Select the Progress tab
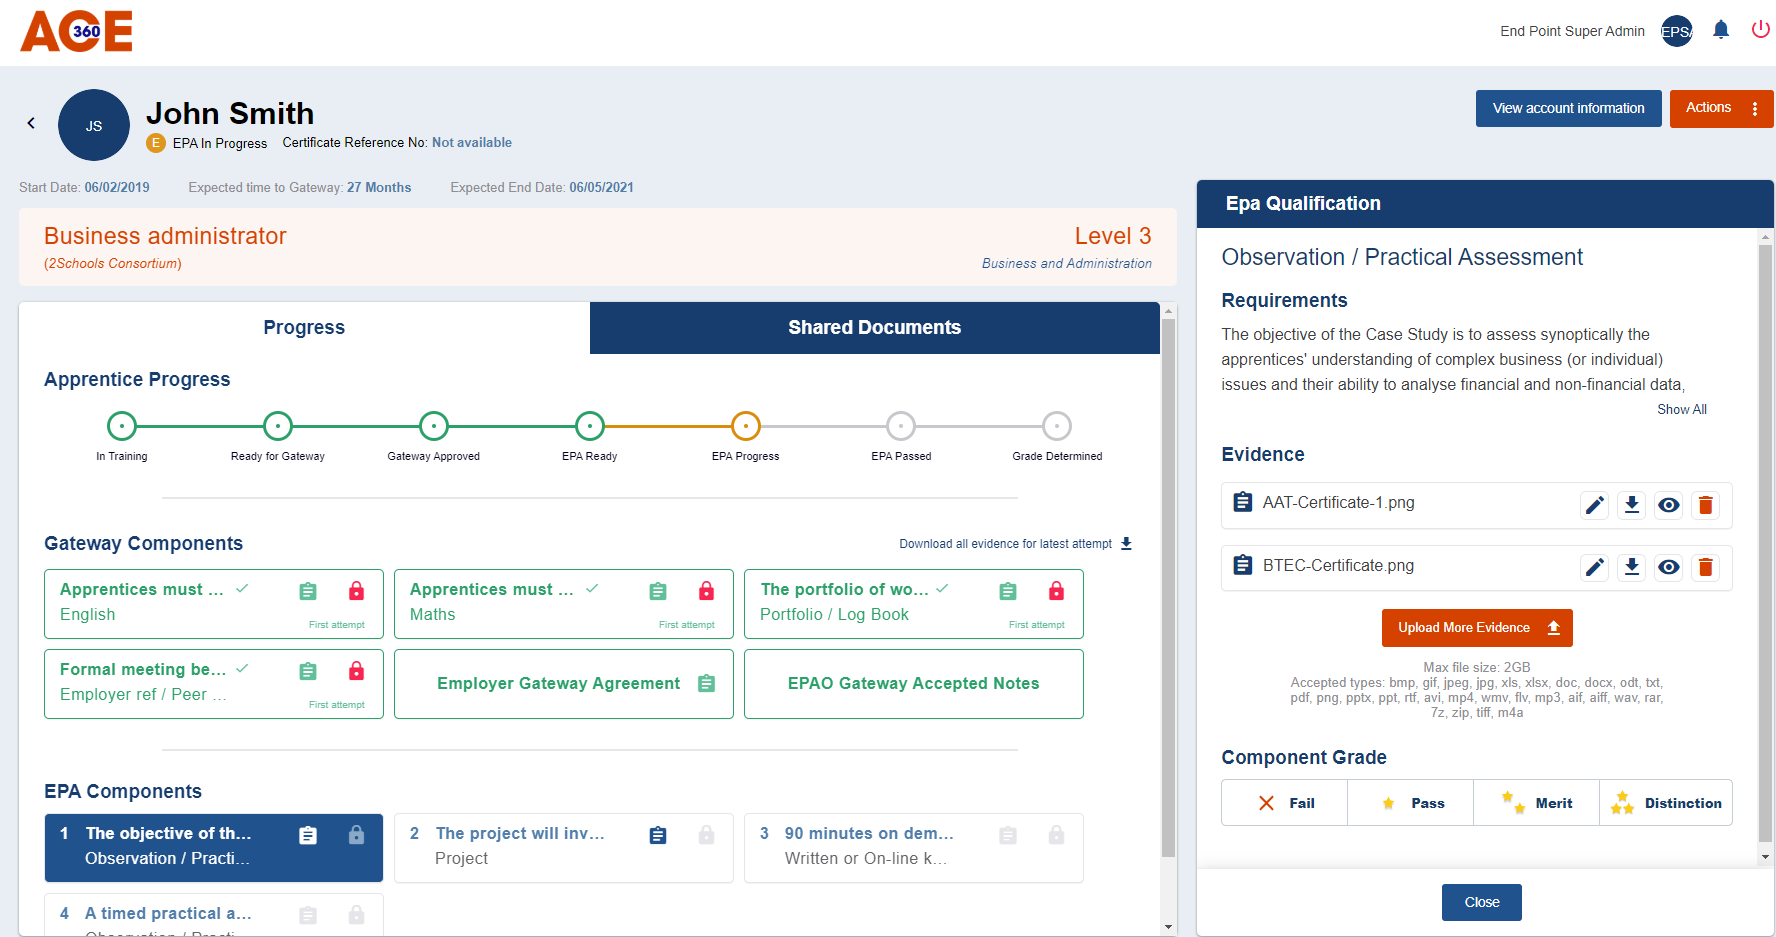The image size is (1776, 937). coord(304,328)
